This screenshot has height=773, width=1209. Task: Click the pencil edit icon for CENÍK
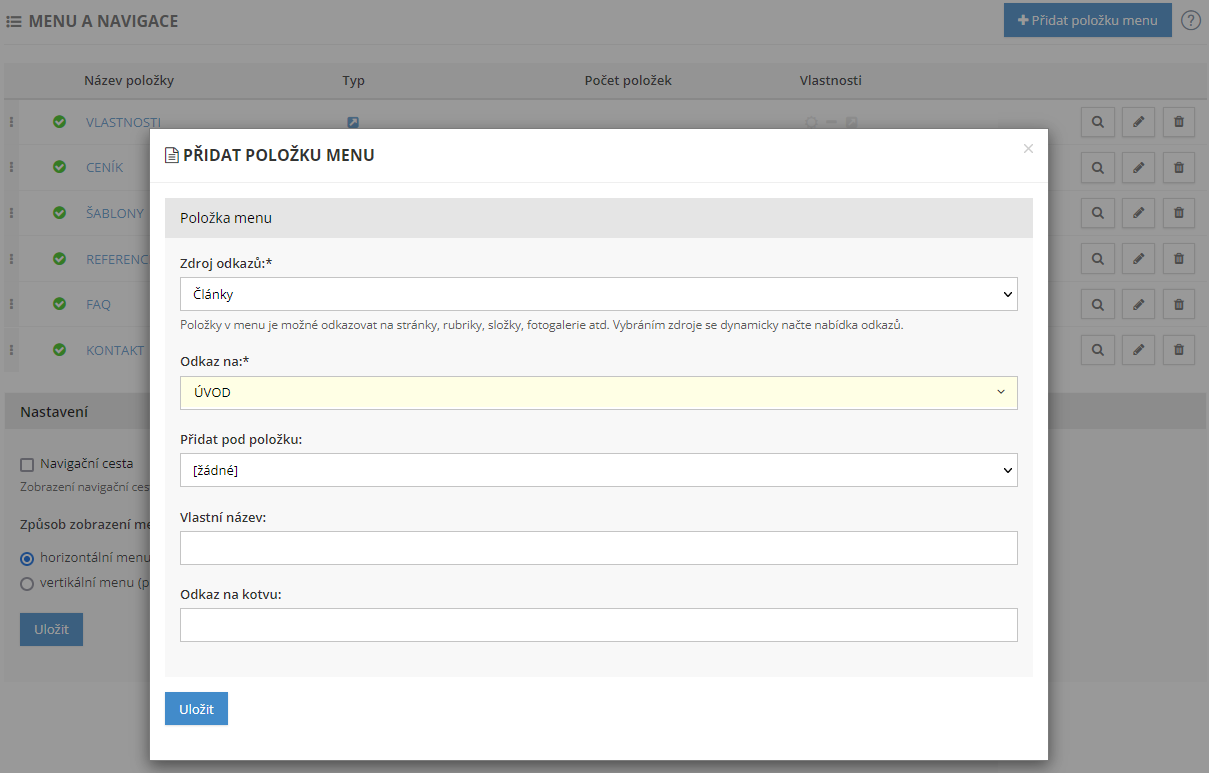coord(1138,168)
